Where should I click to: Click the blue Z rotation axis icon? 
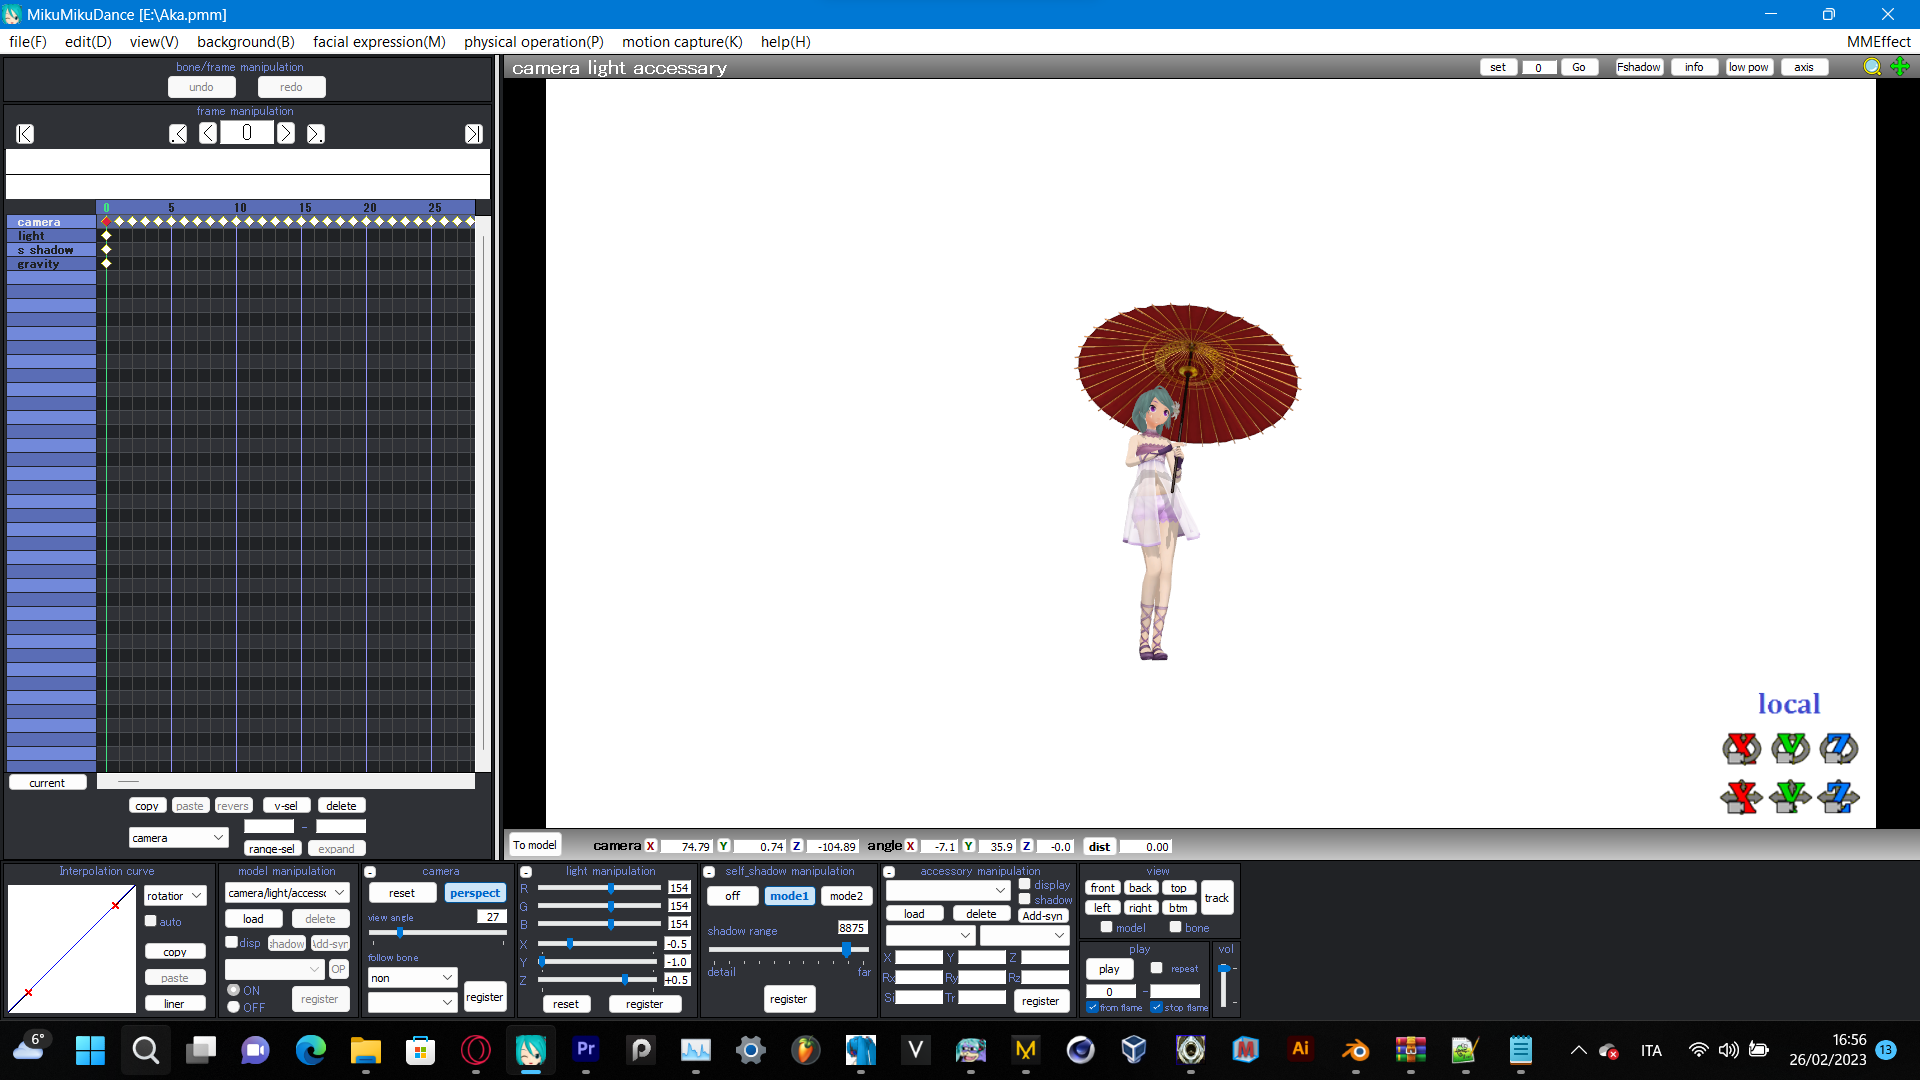pos(1838,748)
